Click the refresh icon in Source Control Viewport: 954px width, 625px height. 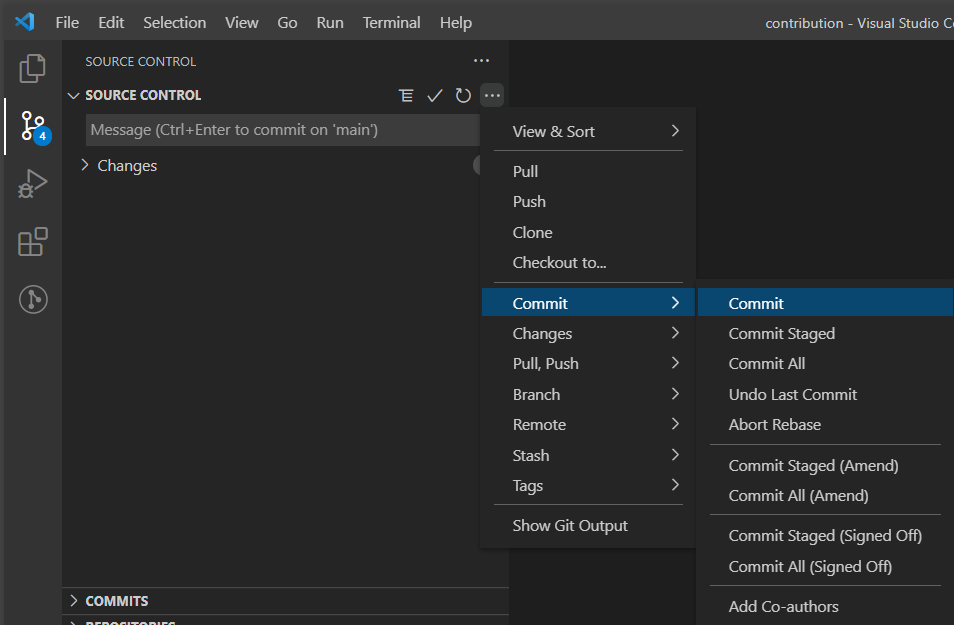(x=463, y=96)
